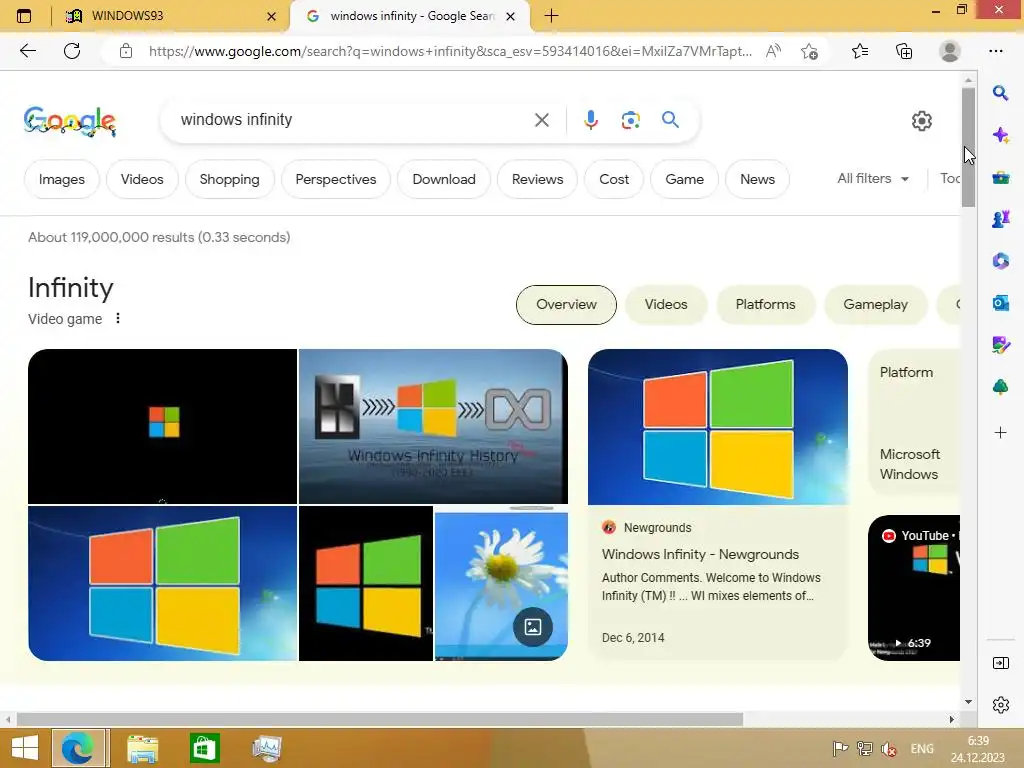Screen dimensions: 1024x768
Task: Play the YouTube 6:39 video
Action: pos(914,587)
